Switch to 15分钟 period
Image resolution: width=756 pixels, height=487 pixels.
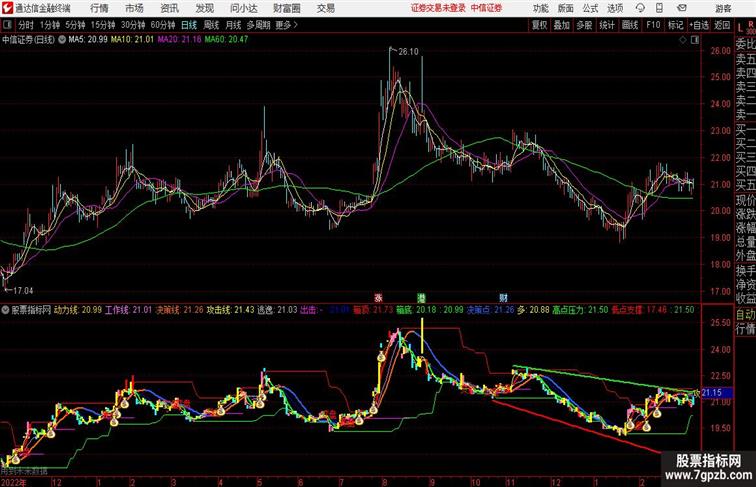click(103, 25)
